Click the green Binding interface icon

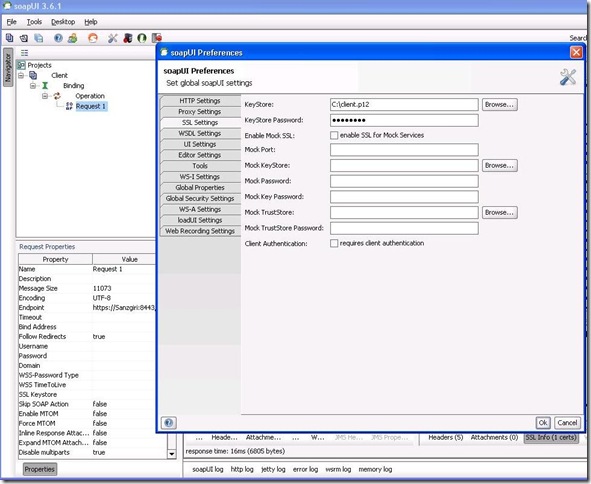(45, 86)
